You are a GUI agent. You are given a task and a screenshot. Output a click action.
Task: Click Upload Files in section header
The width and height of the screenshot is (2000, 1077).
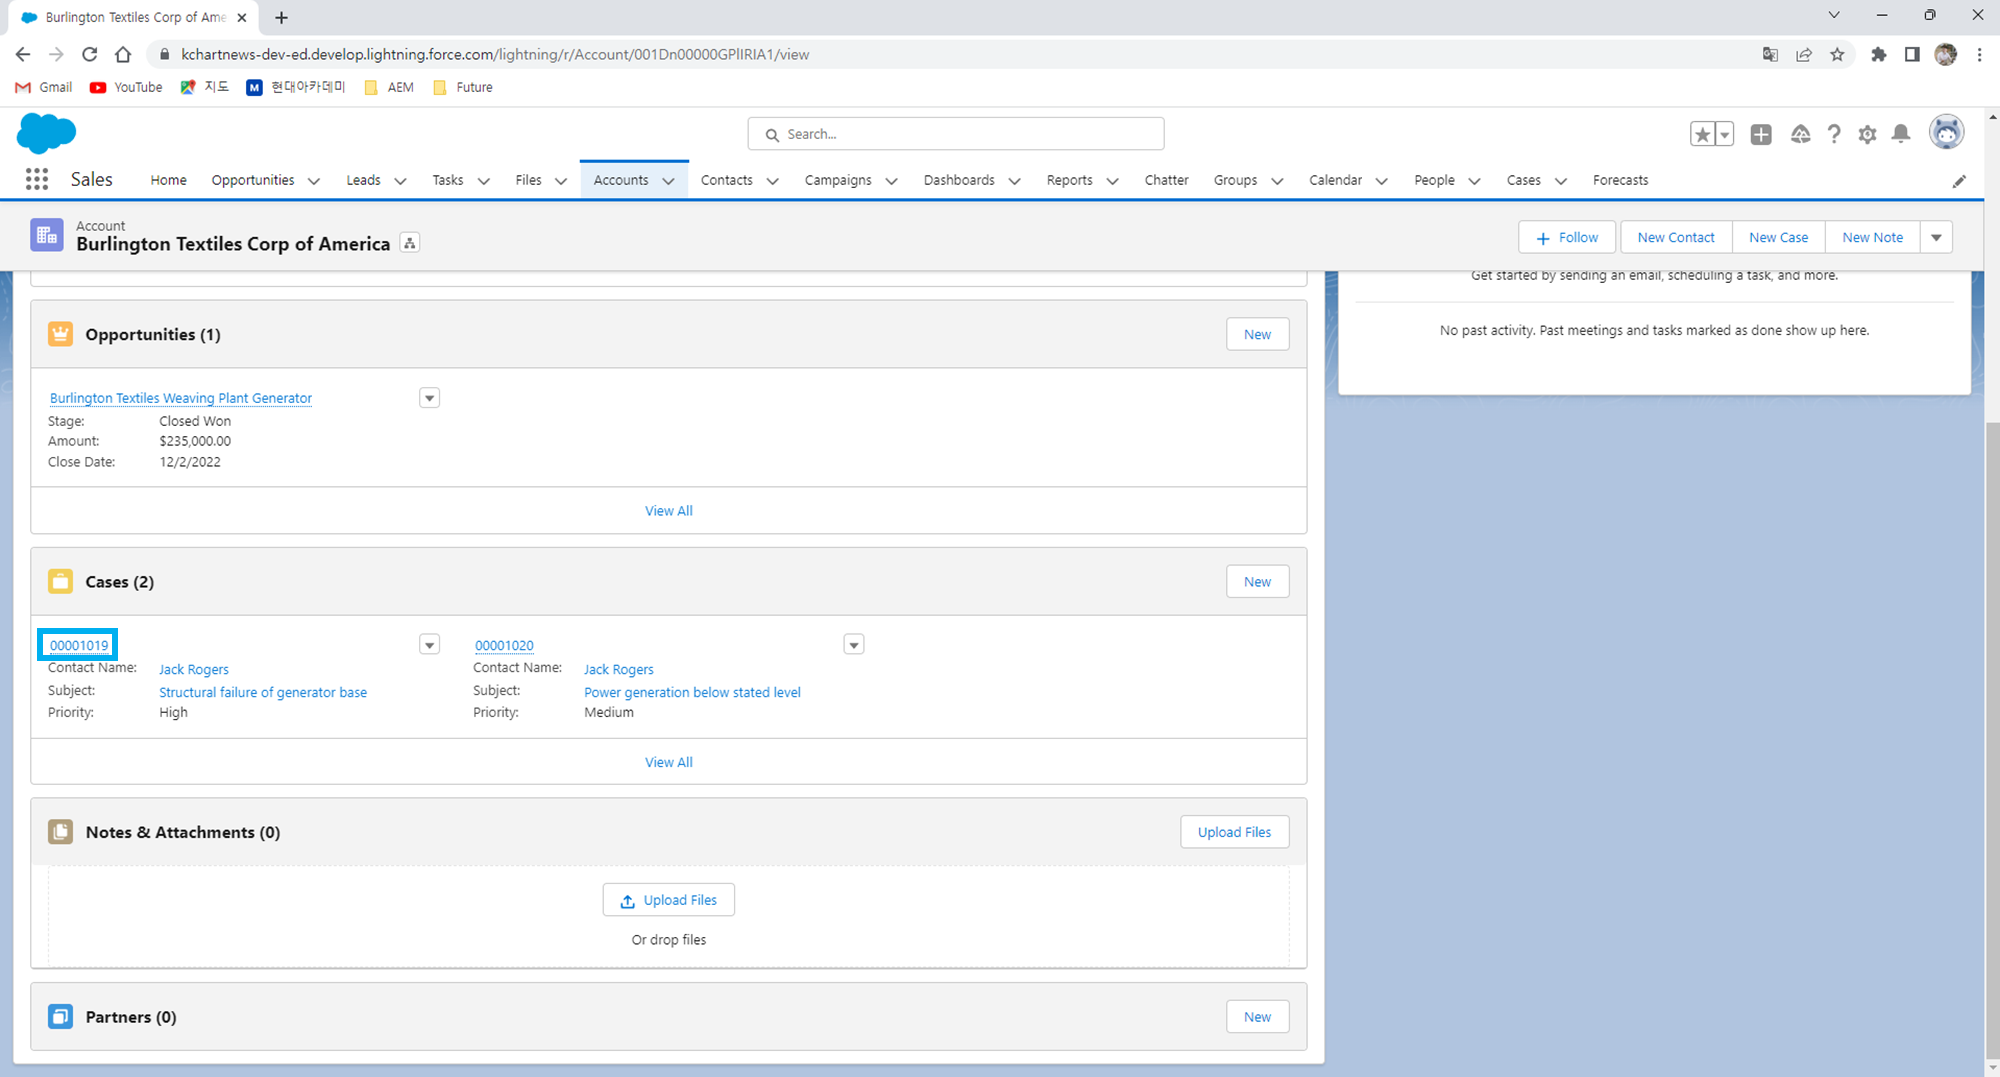click(x=1234, y=832)
